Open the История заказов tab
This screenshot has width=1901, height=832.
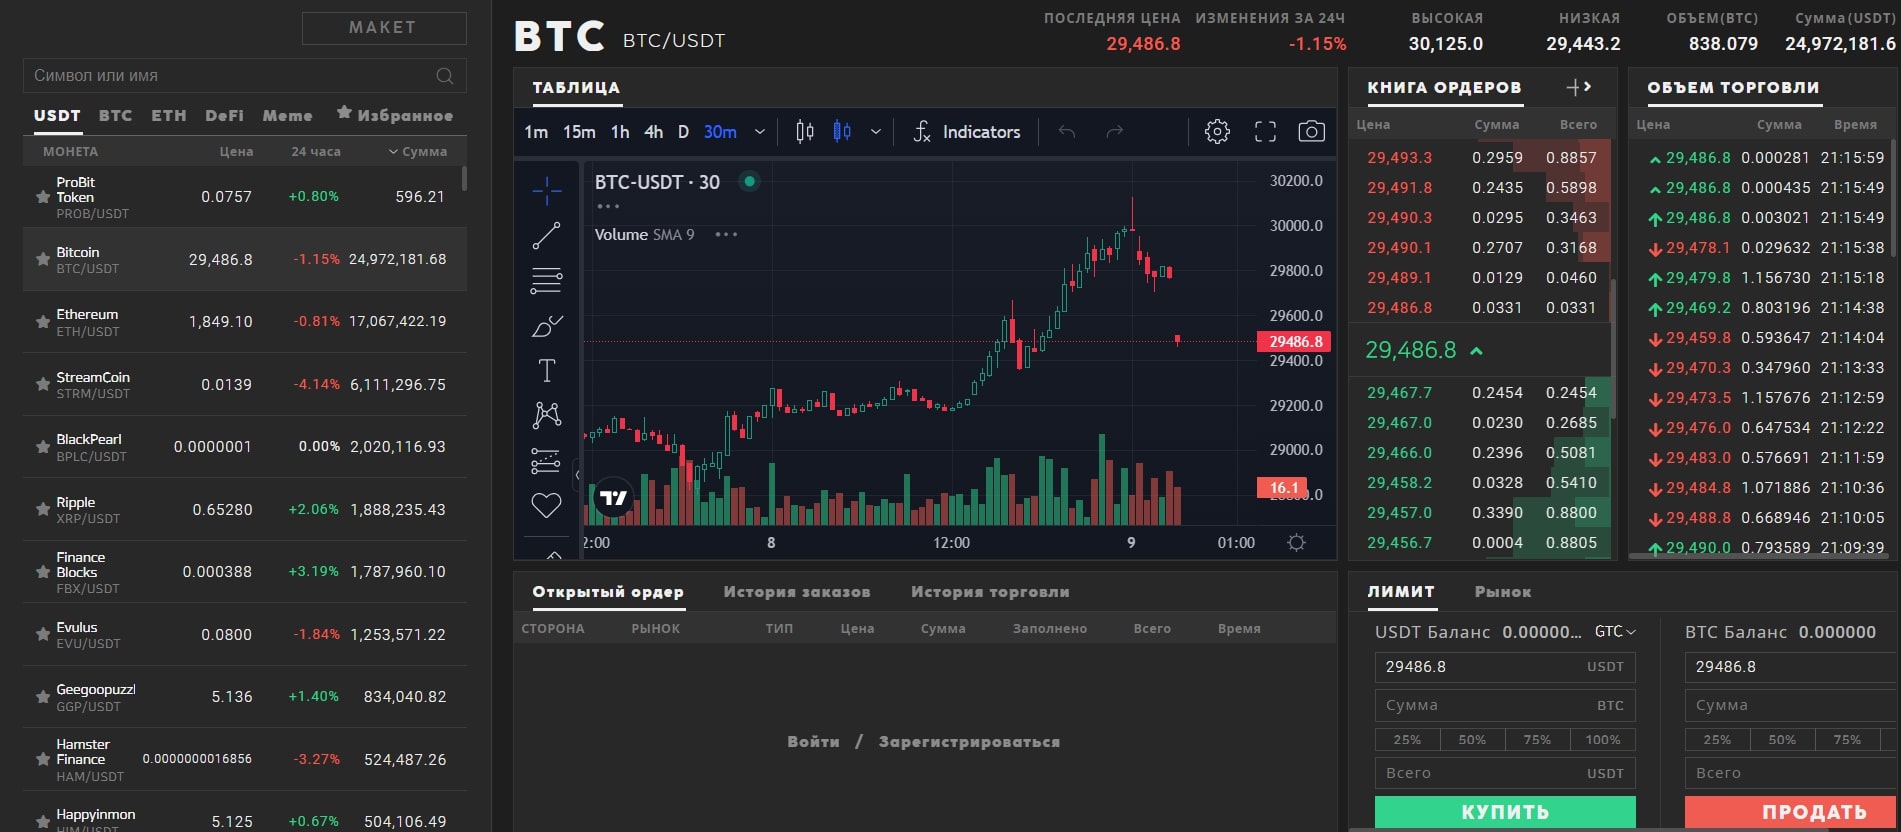797,592
